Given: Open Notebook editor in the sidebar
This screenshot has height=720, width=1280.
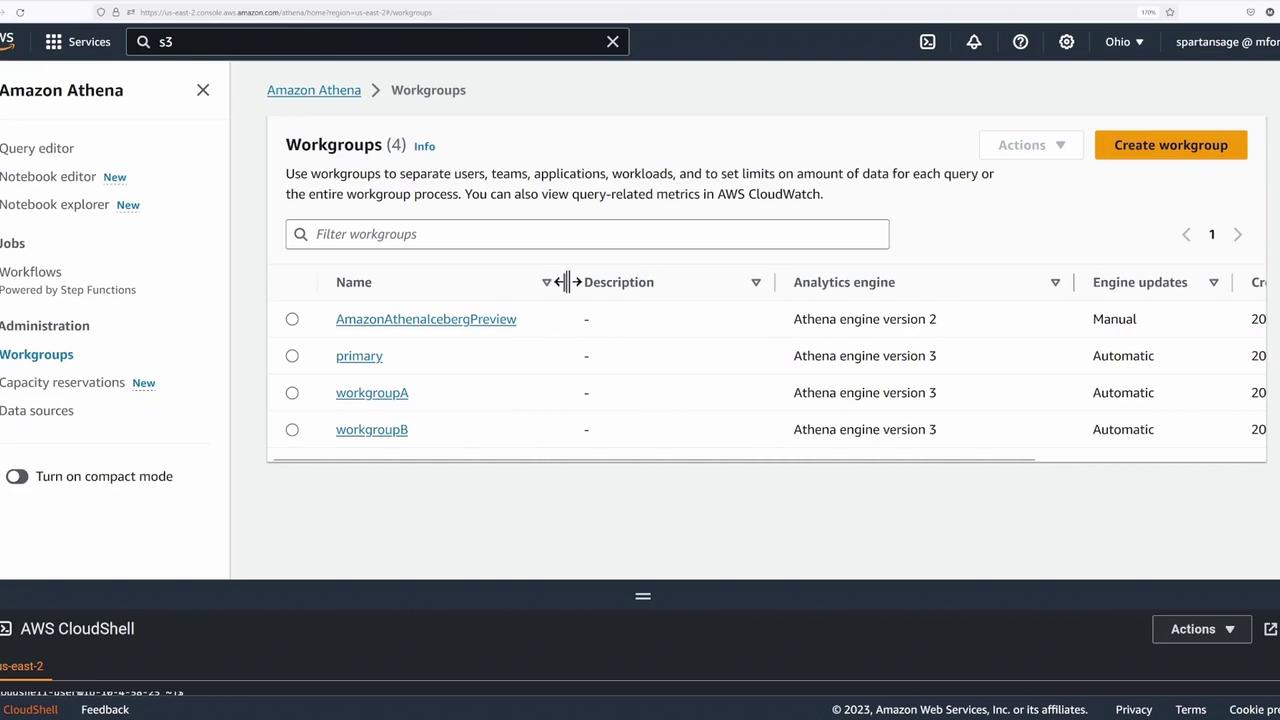Looking at the screenshot, I should point(48,176).
